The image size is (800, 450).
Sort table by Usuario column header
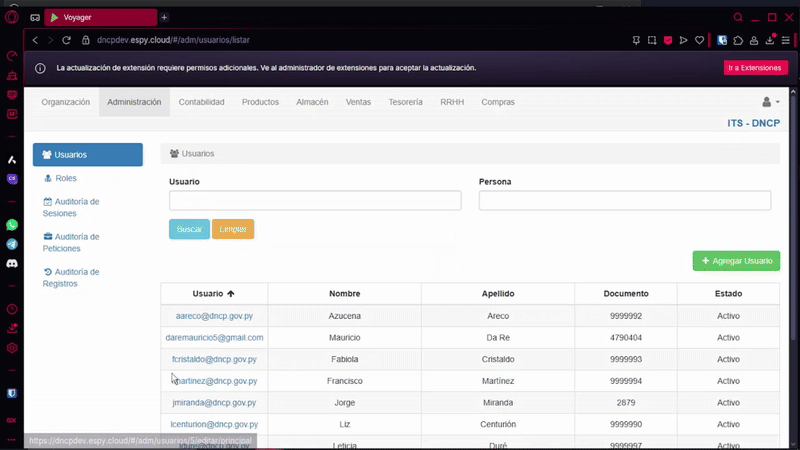click(213, 294)
